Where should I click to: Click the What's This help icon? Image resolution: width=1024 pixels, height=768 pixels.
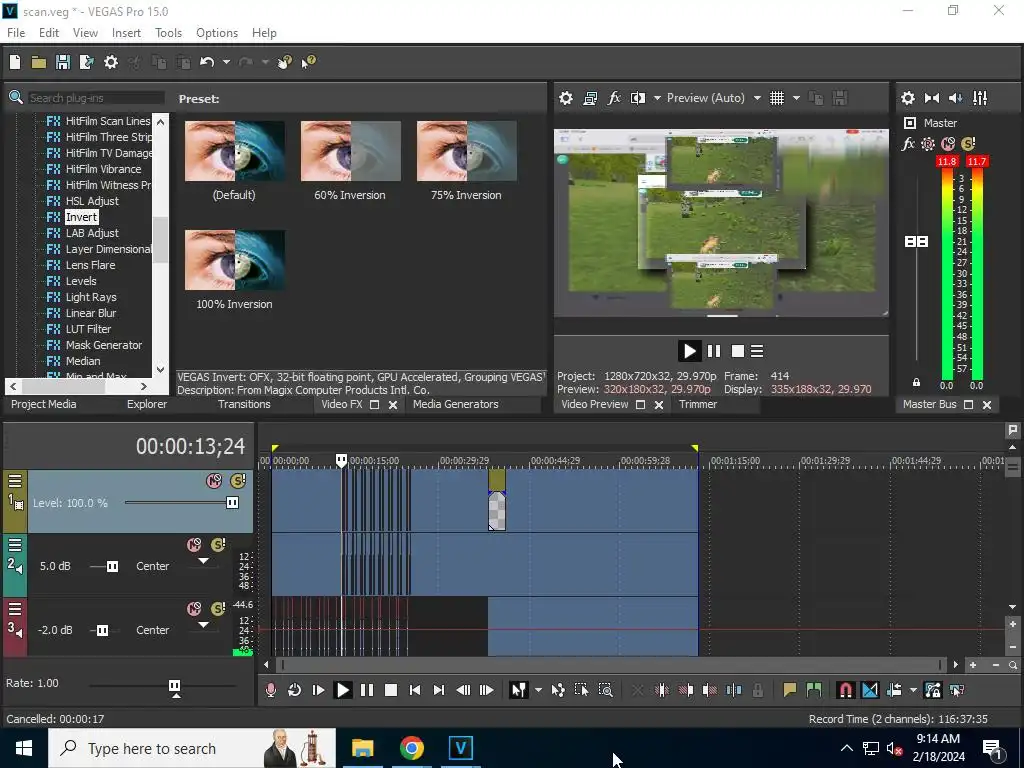click(308, 62)
